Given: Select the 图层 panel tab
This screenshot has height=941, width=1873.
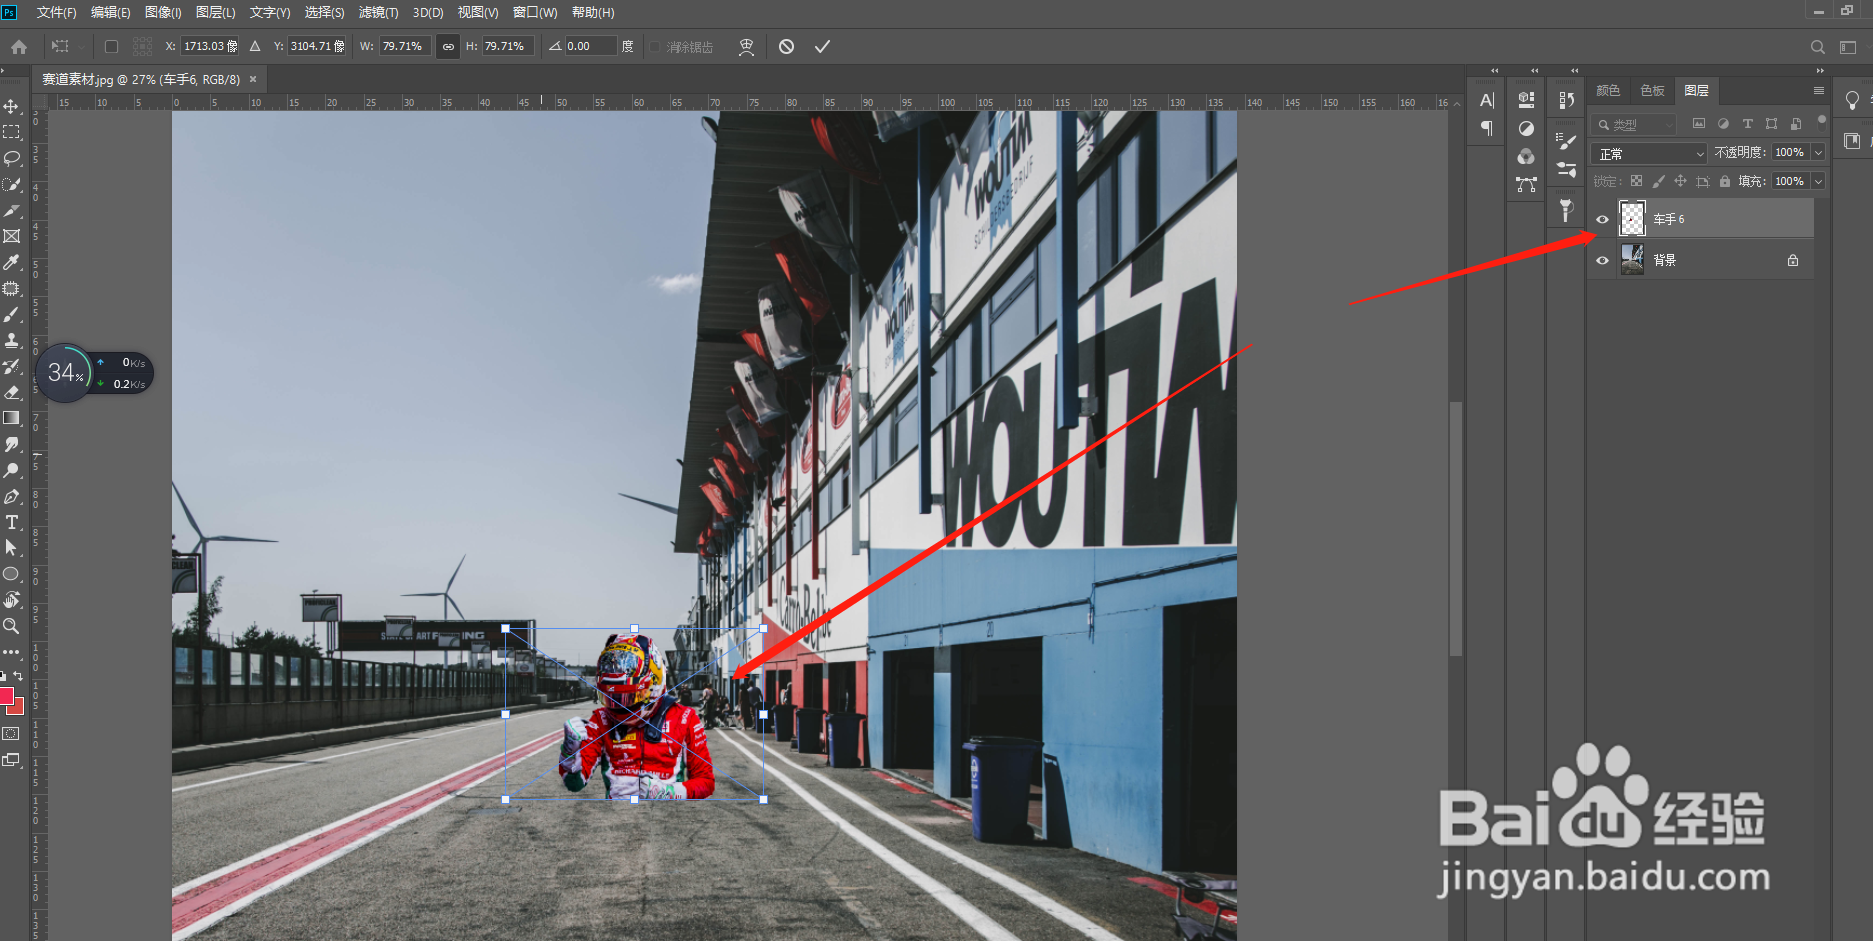Looking at the screenshot, I should [x=1696, y=90].
